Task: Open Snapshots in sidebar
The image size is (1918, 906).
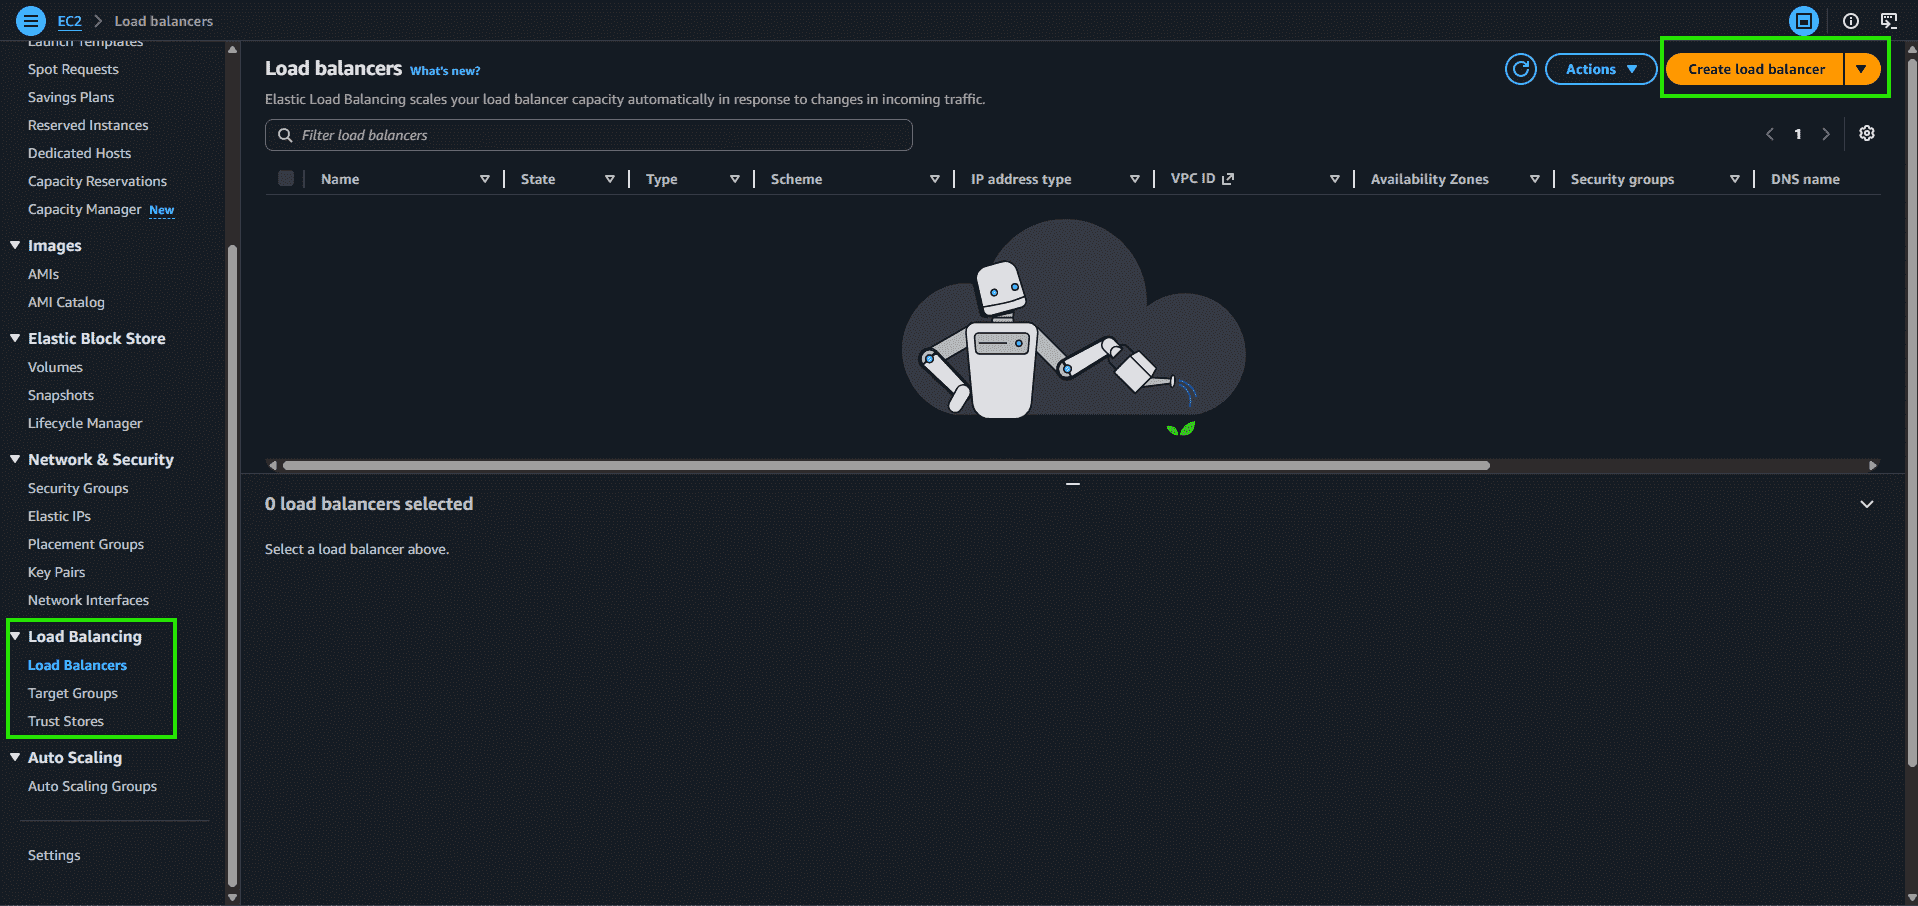Action: (x=61, y=395)
